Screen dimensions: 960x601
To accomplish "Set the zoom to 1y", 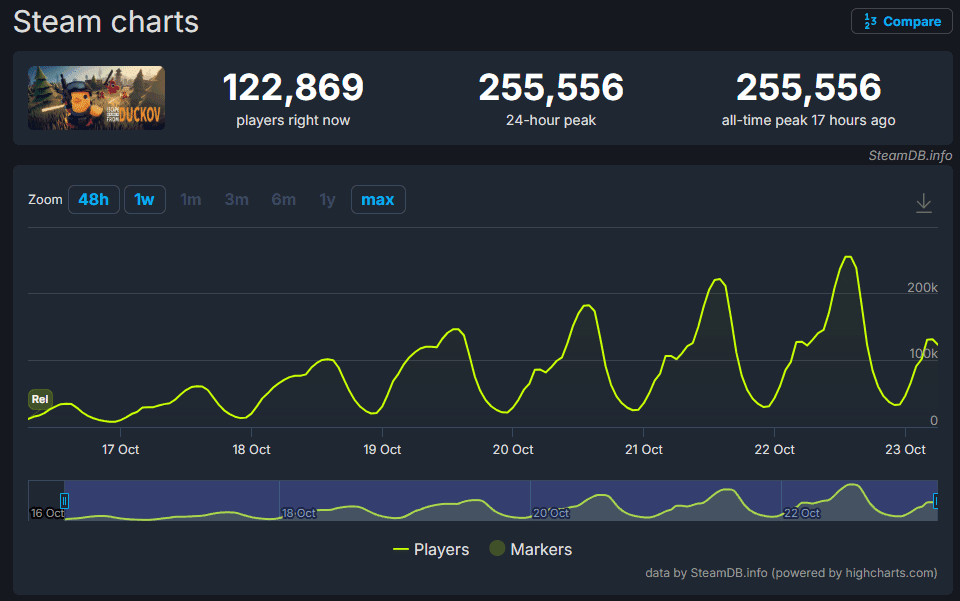I will coord(327,200).
